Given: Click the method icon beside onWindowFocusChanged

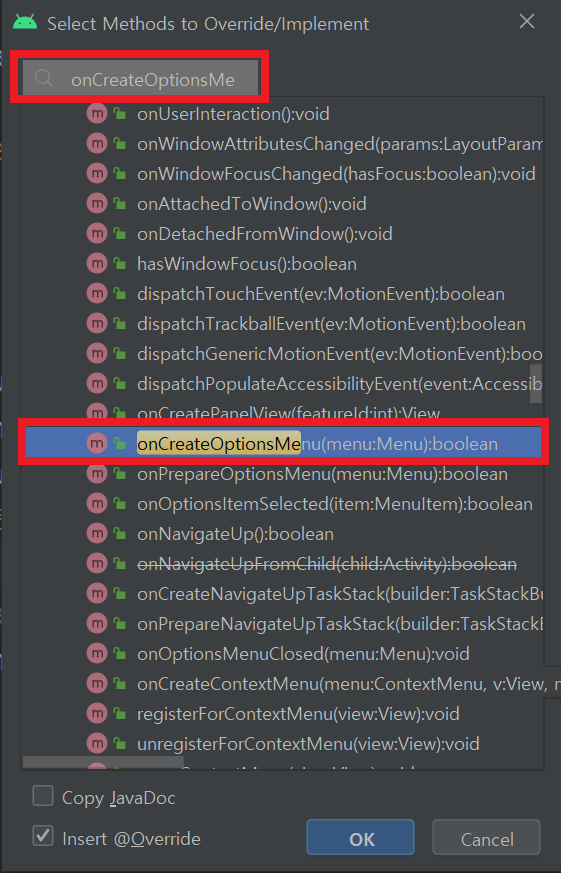Looking at the screenshot, I should click(x=97, y=174).
